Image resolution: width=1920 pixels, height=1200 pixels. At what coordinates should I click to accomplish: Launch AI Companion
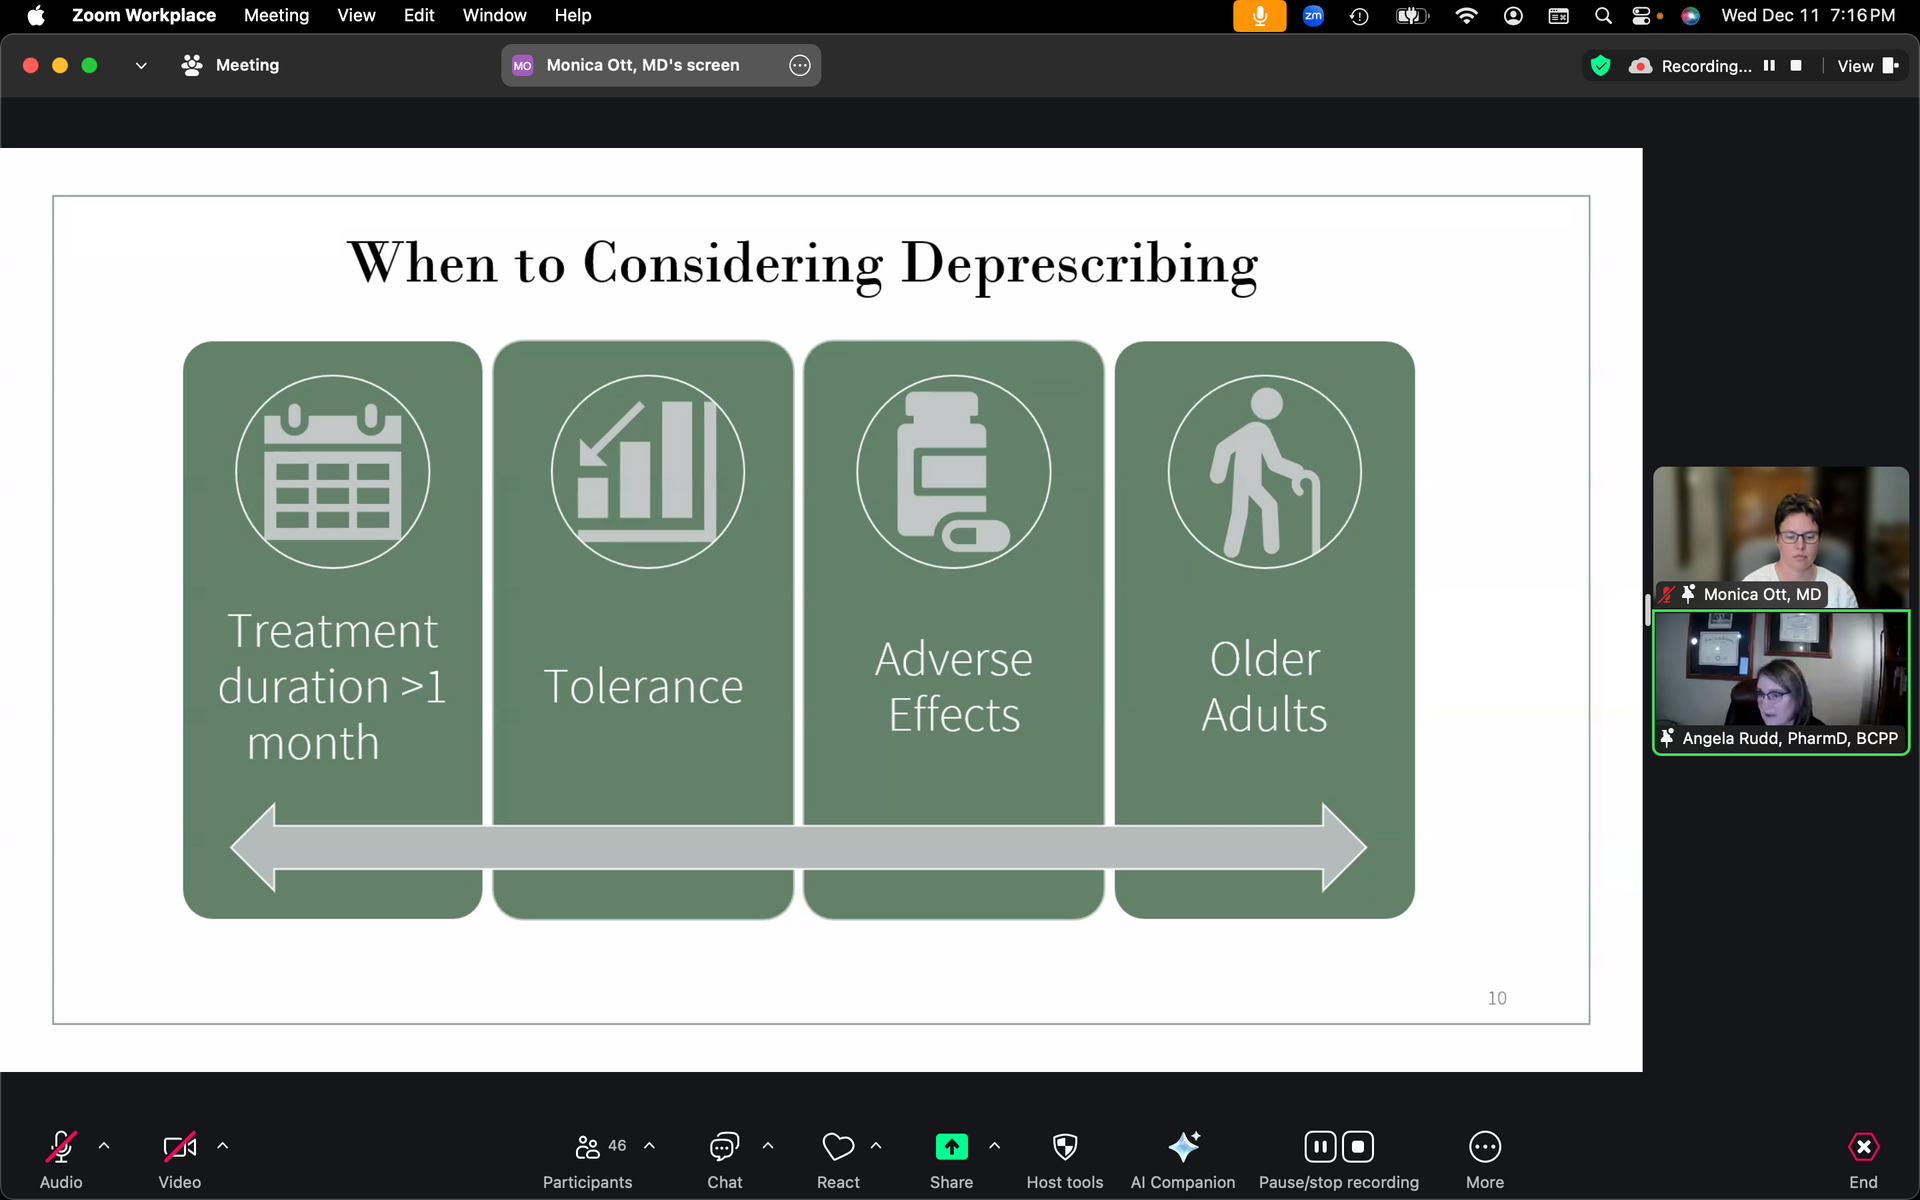(x=1183, y=1147)
